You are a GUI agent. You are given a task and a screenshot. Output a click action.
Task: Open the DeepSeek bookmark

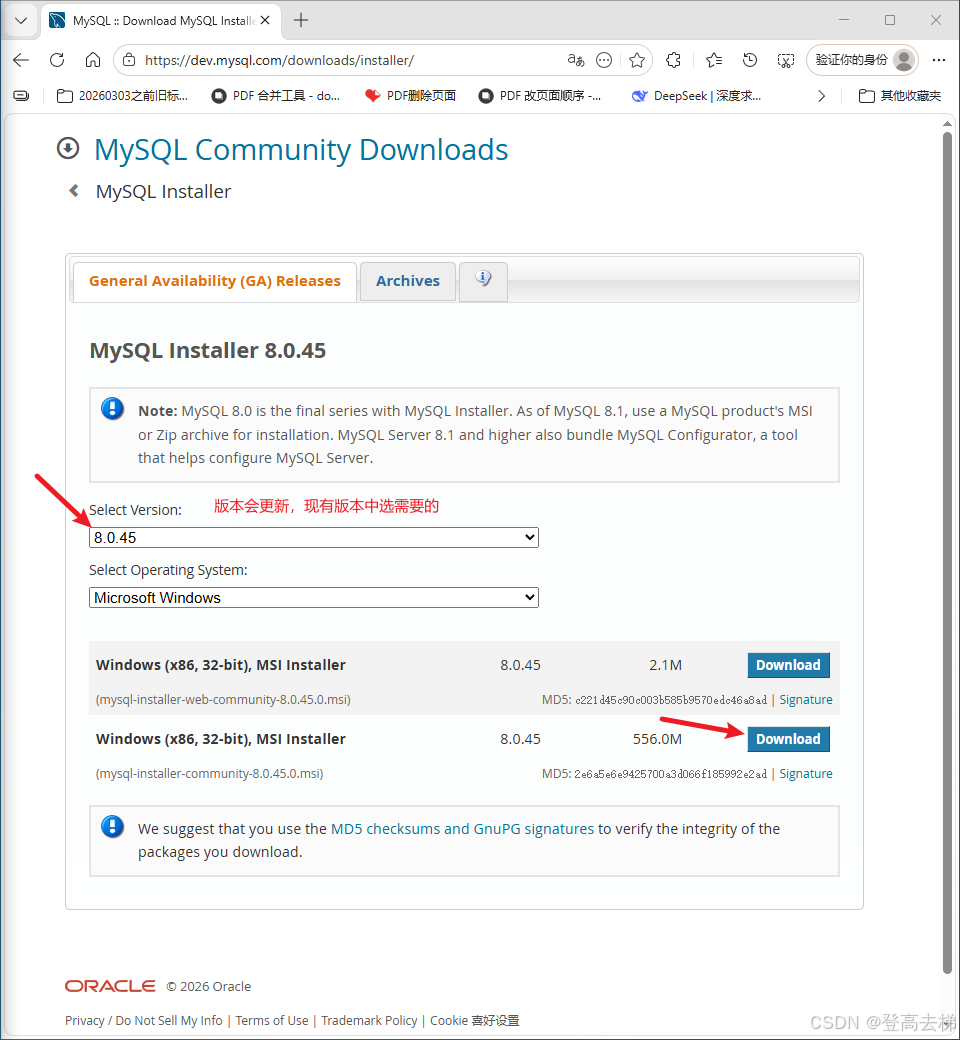click(697, 96)
